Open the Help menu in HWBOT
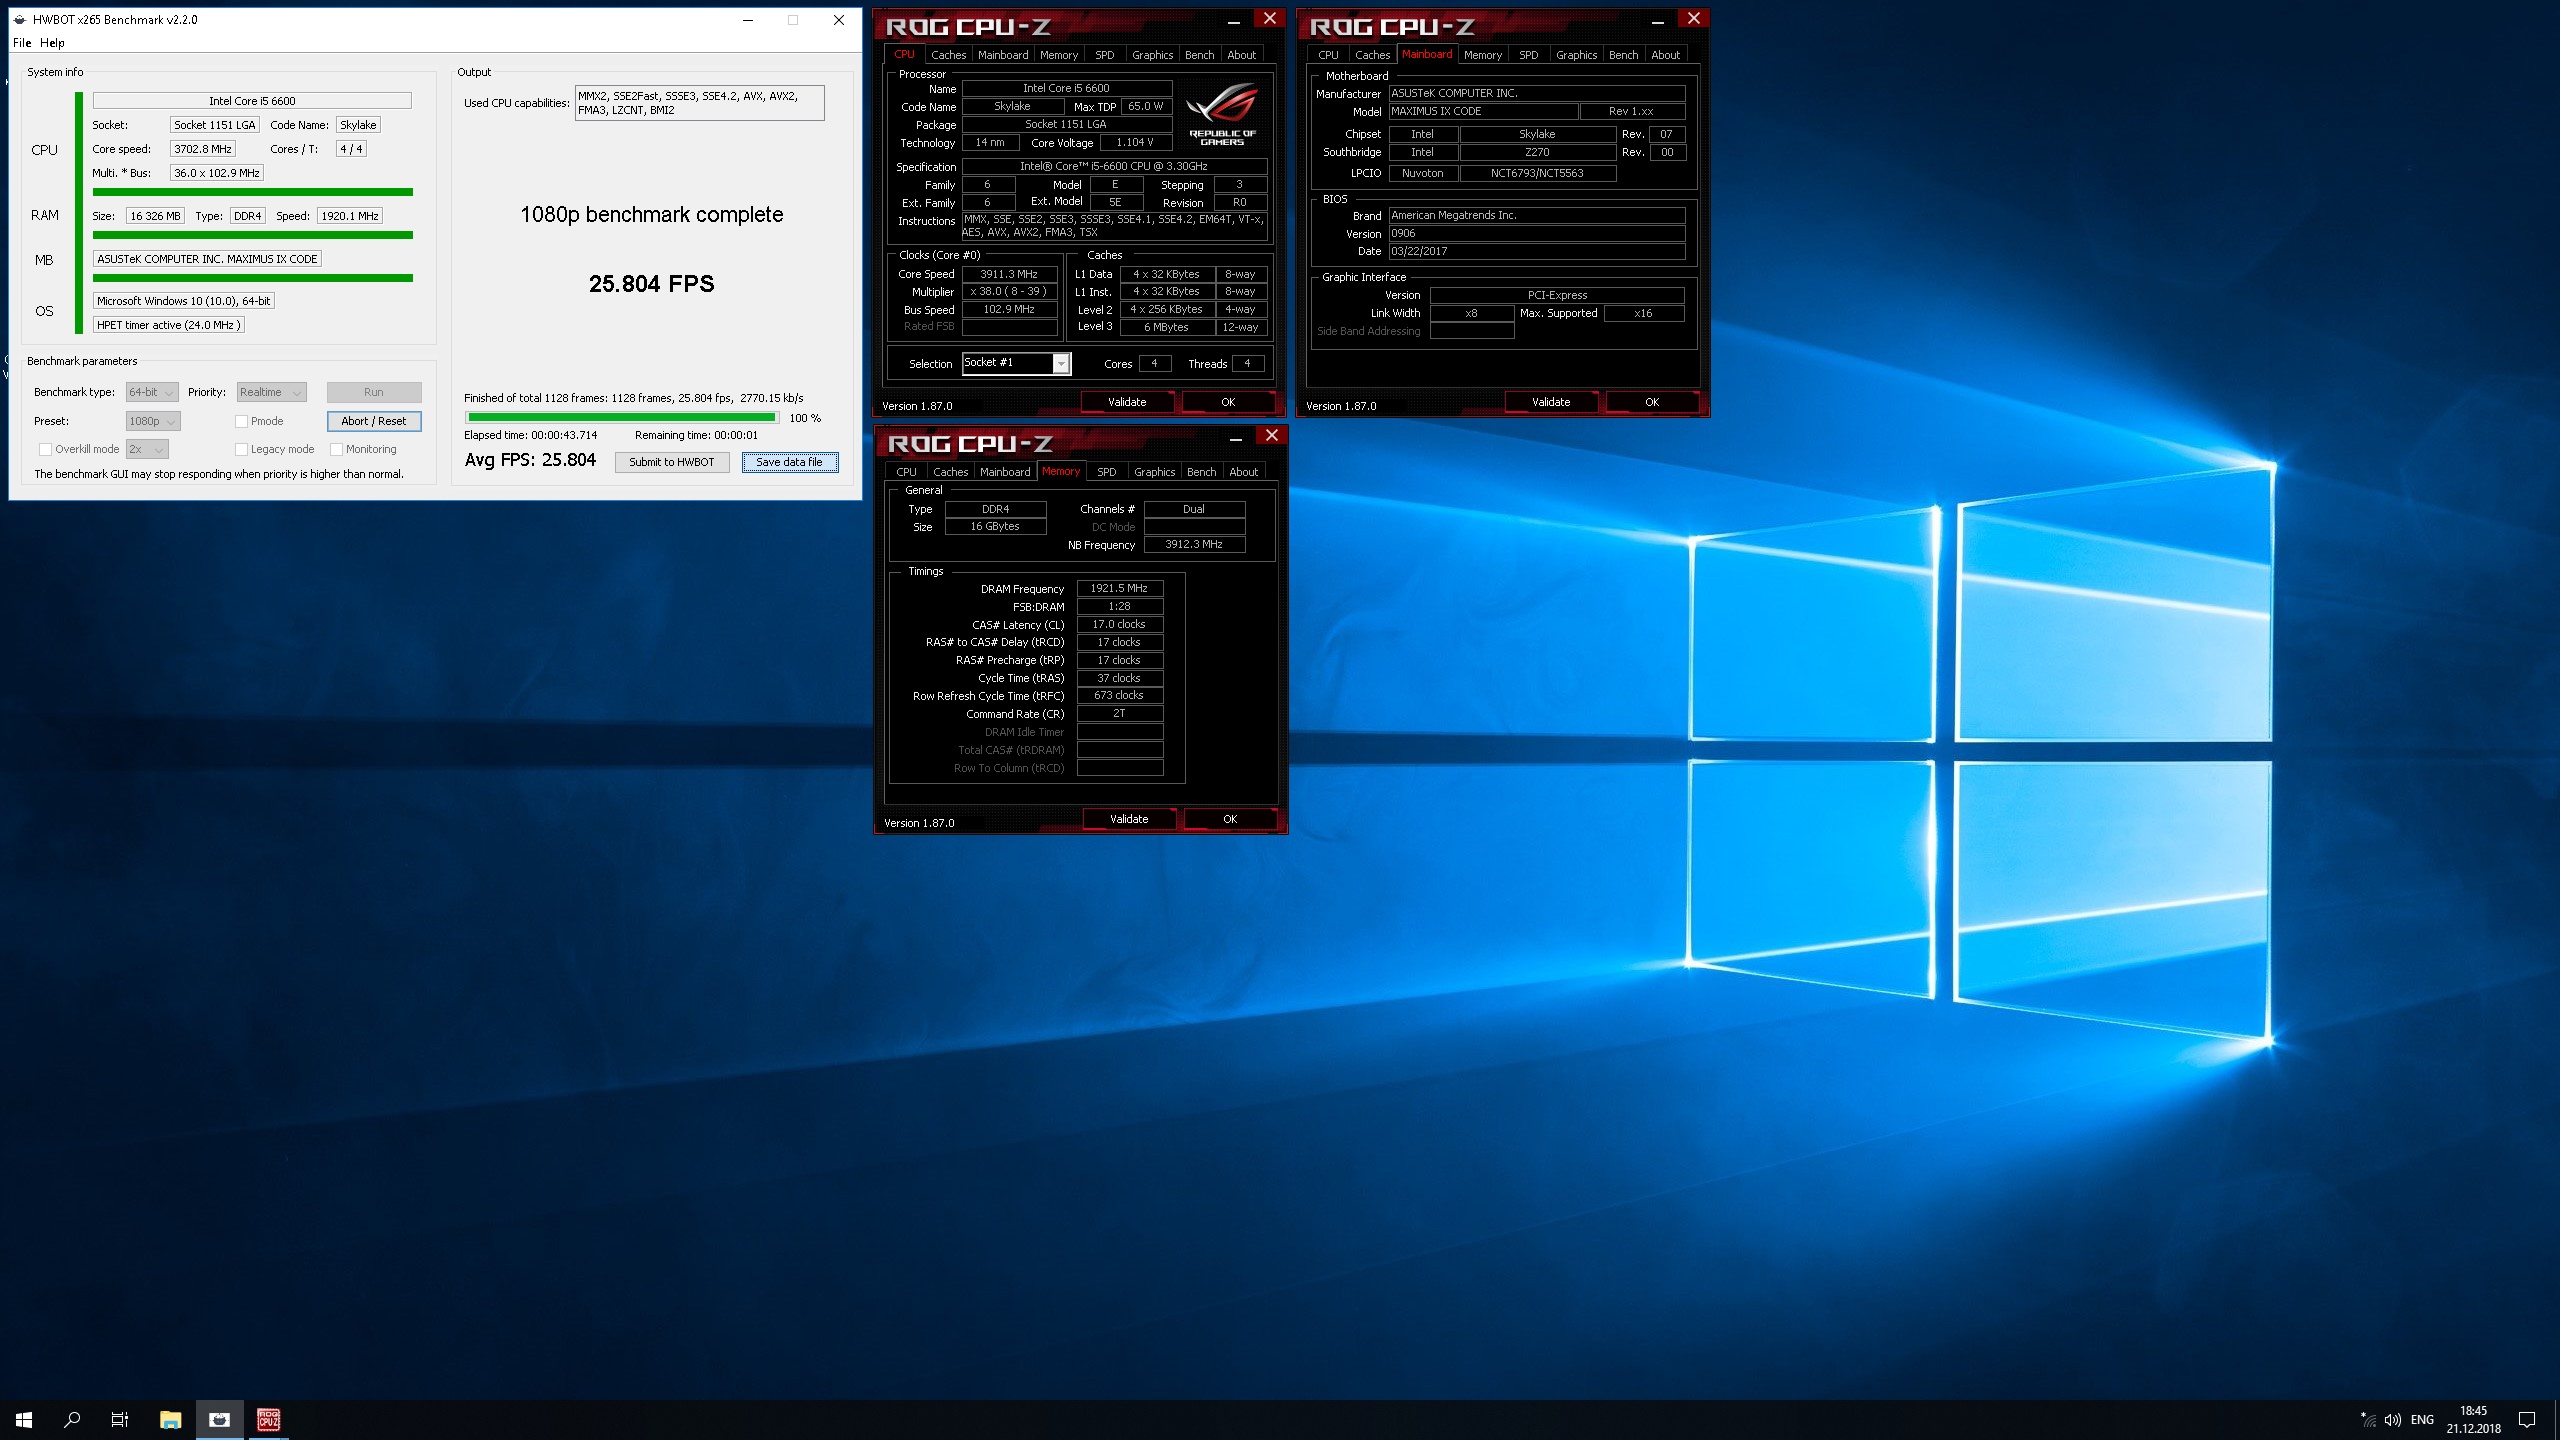 52,43
